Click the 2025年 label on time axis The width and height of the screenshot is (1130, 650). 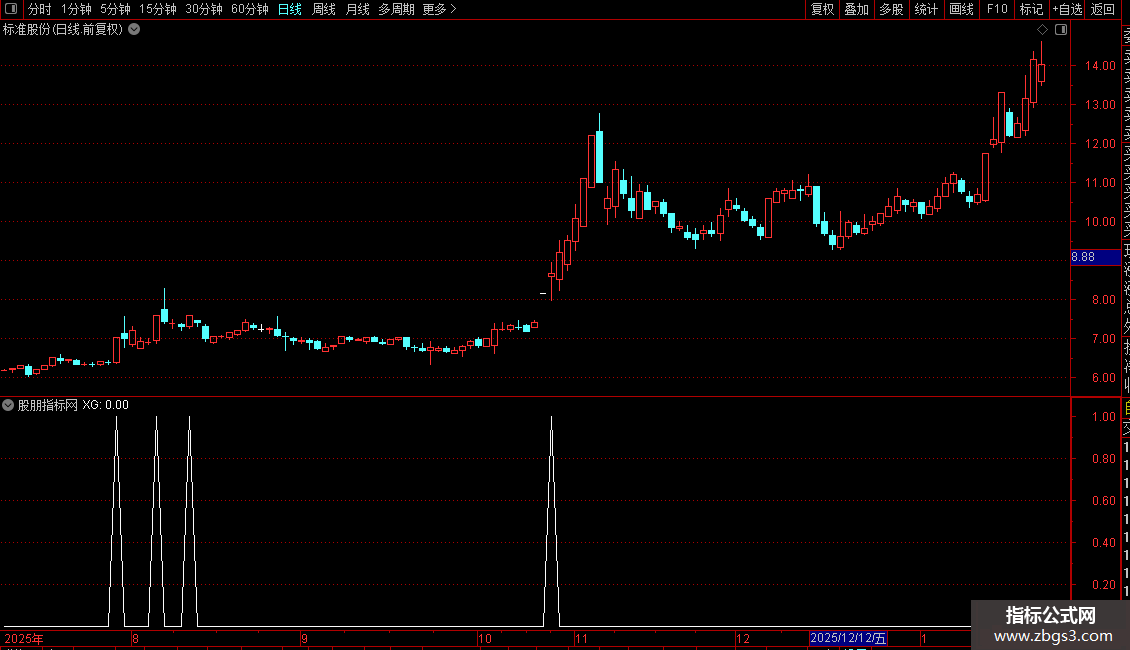click(x=24, y=638)
